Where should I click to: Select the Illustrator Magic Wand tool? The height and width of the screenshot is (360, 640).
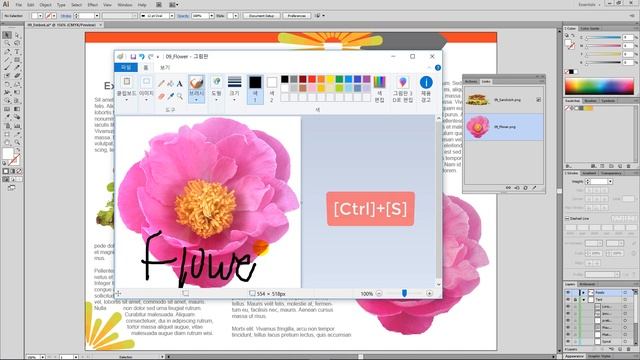(x=7, y=44)
